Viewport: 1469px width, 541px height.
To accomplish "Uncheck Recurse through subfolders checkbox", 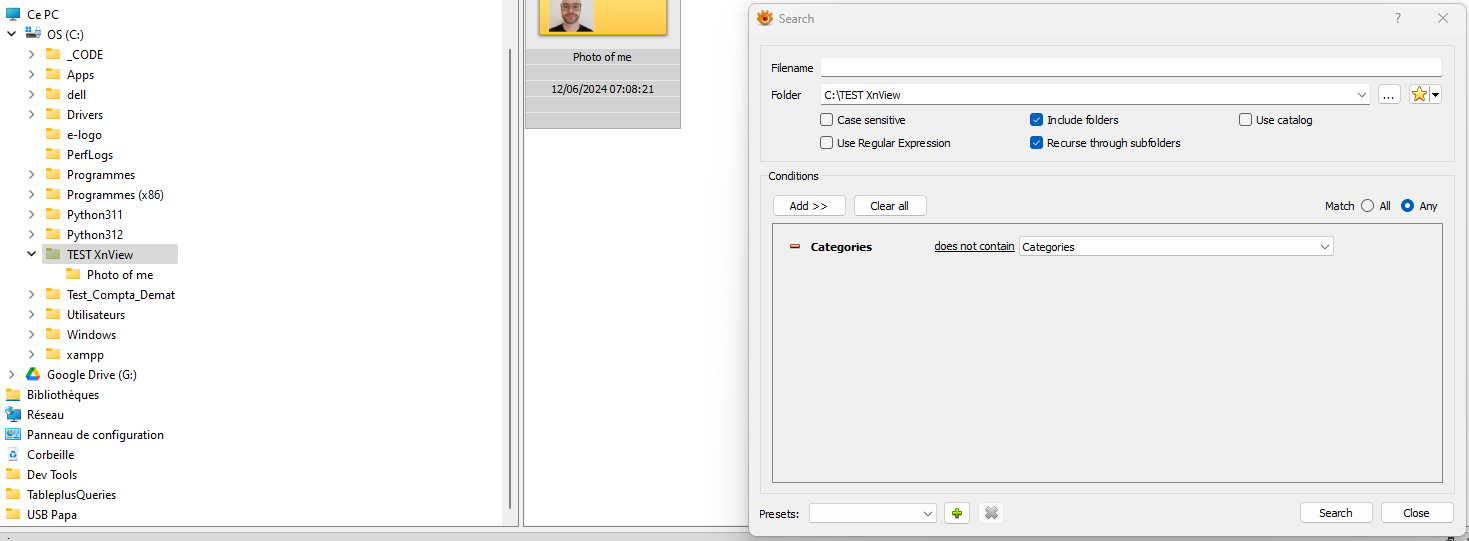I will 1036,143.
